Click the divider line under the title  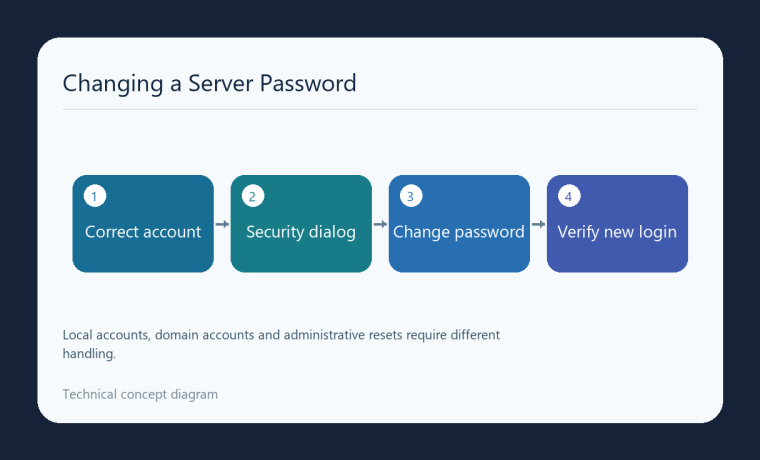[x=380, y=110]
